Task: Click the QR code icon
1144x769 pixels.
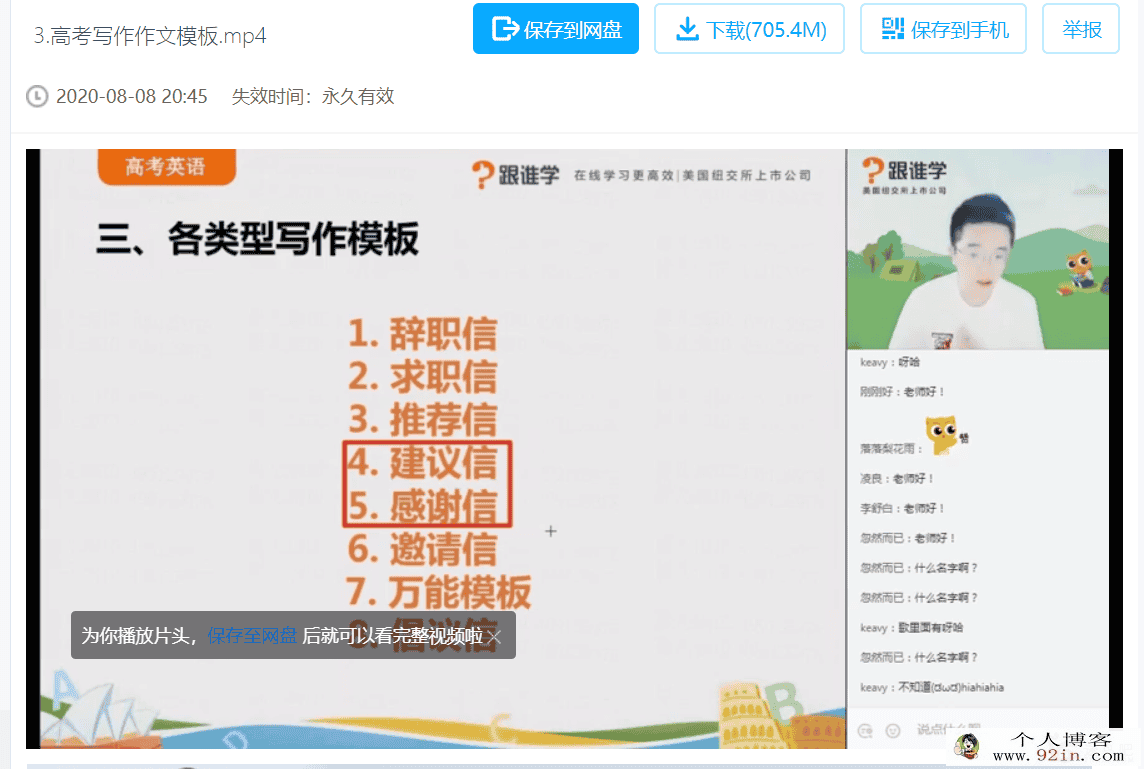Action: (892, 29)
